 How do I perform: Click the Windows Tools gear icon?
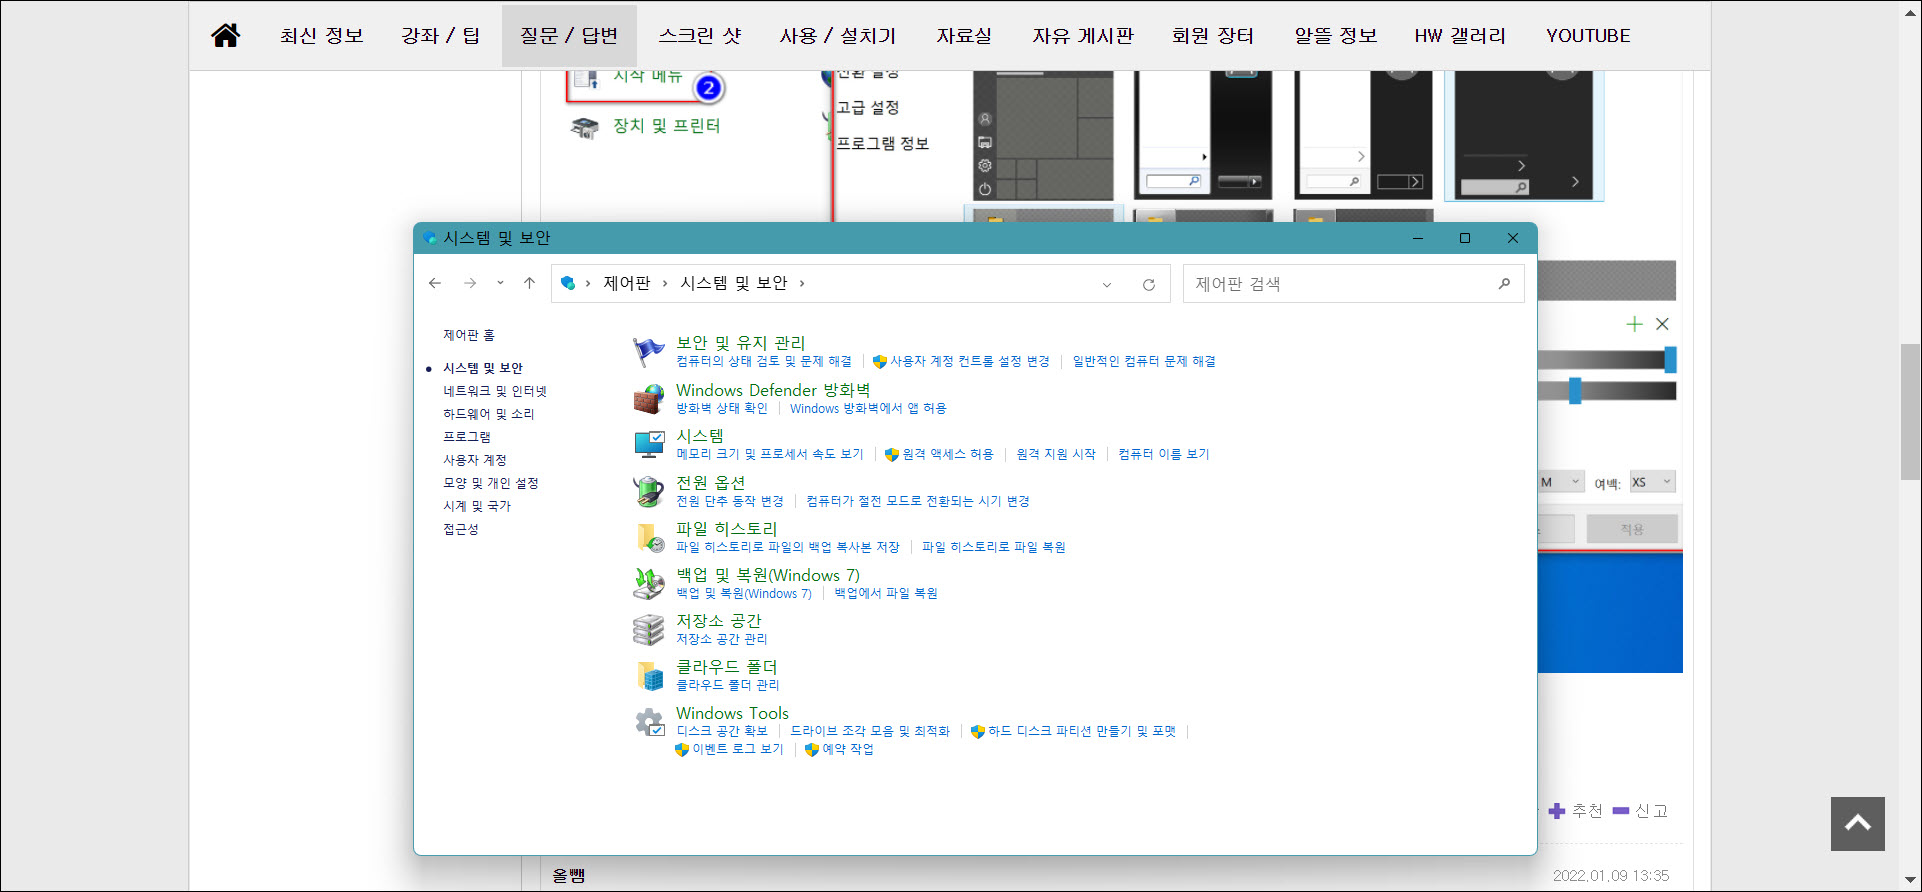(x=649, y=722)
